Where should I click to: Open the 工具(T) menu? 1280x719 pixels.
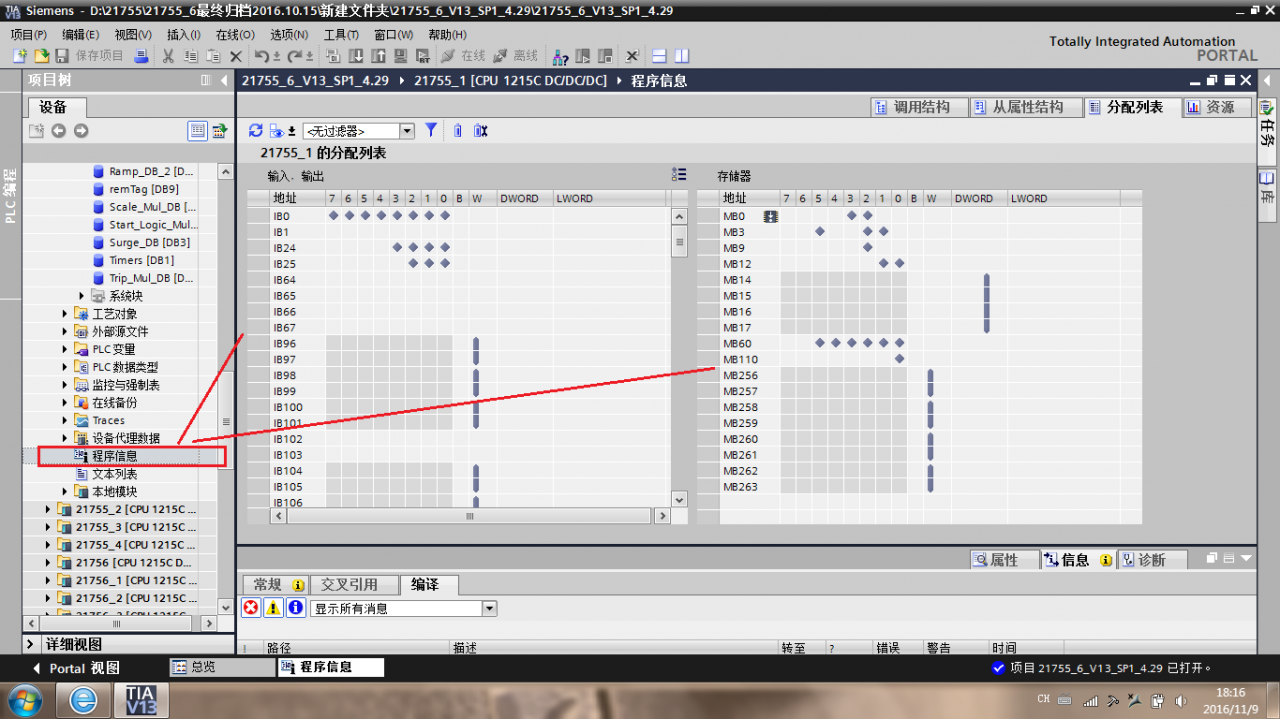[341, 34]
